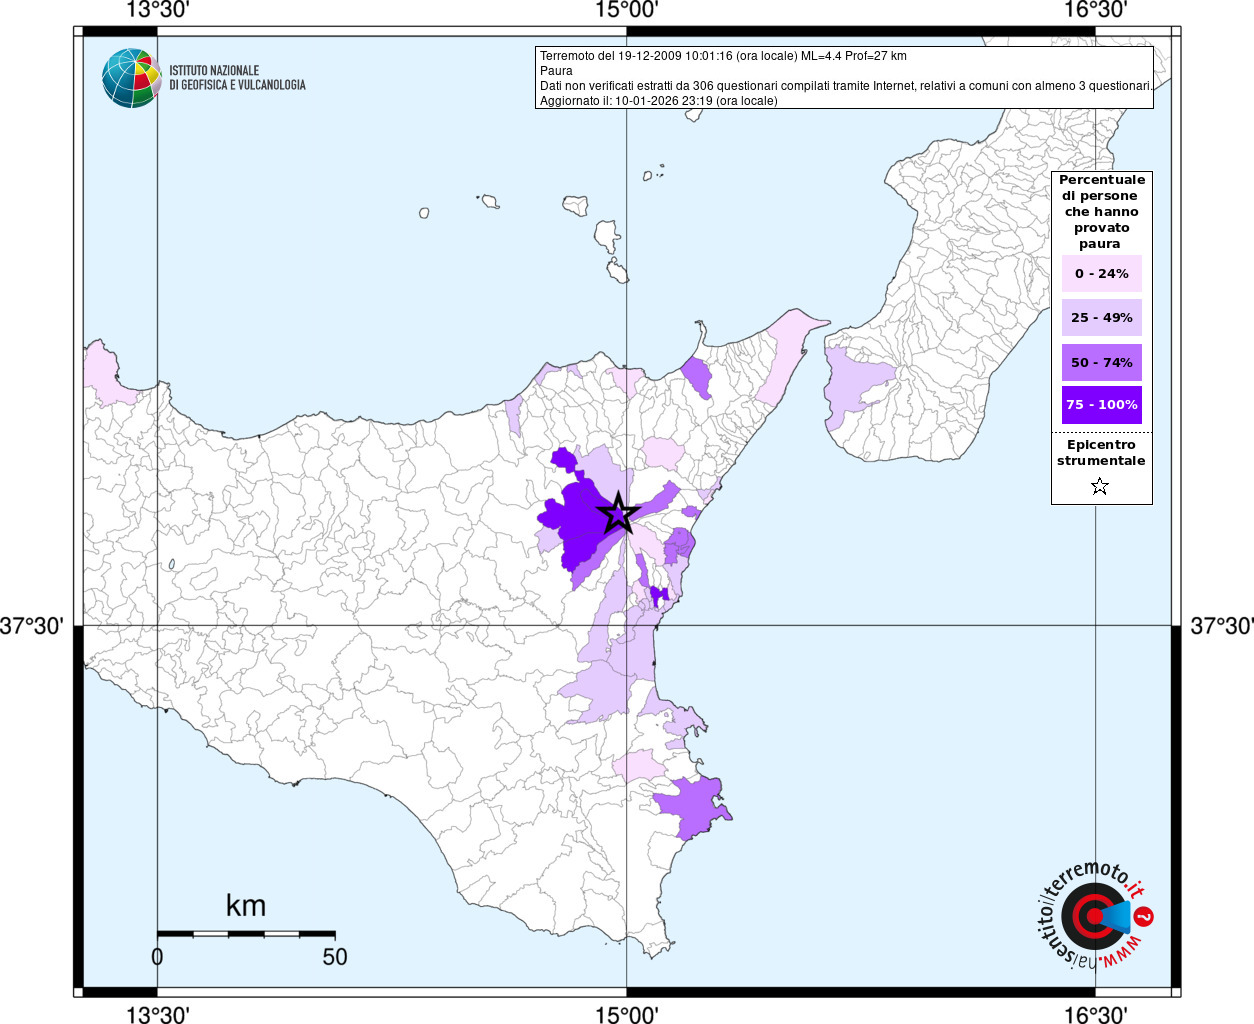Click the haisentitoilterremoto.it circular logo

pos(1093,916)
